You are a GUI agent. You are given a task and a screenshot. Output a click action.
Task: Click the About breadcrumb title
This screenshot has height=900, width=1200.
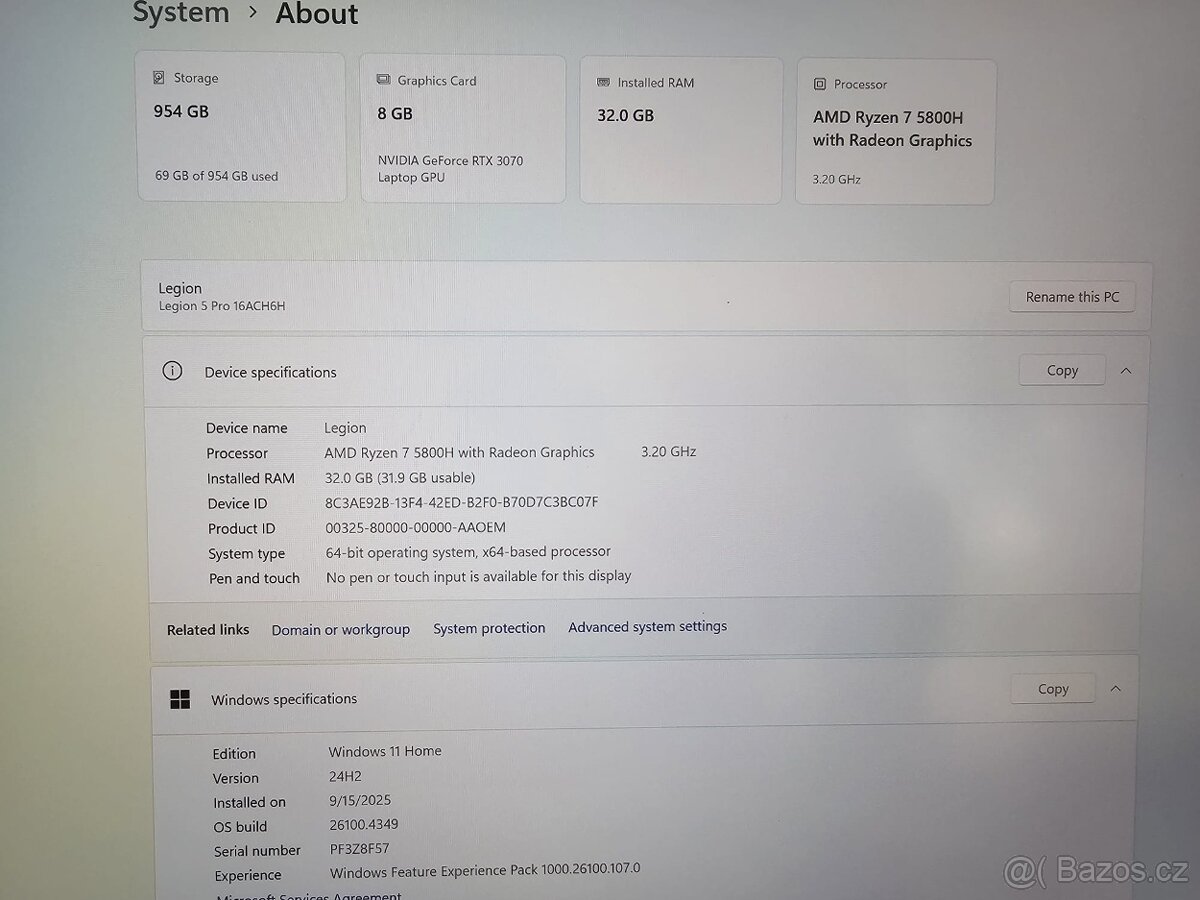[316, 14]
